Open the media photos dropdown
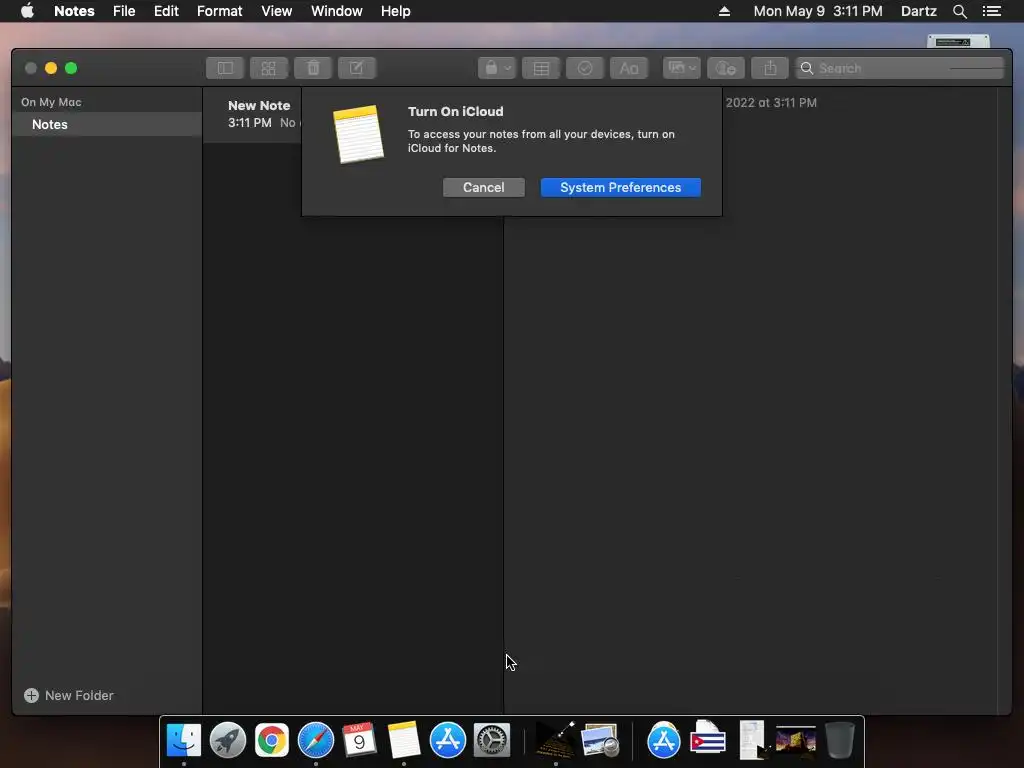Image resolution: width=1024 pixels, height=768 pixels. (x=682, y=68)
